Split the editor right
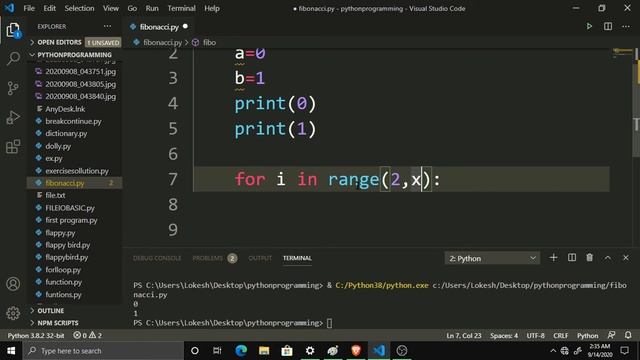The image size is (640, 360). 608,27
